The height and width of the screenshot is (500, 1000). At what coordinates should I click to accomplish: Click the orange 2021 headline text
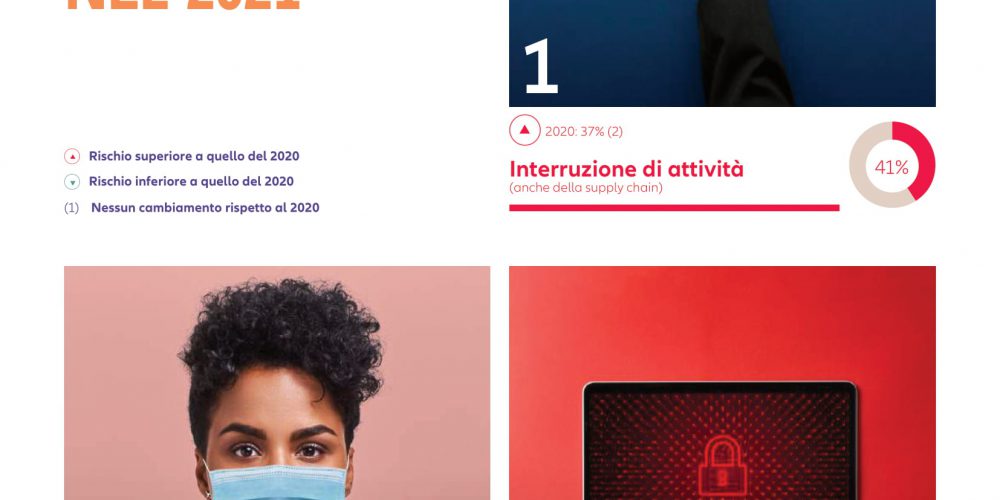(182, 5)
